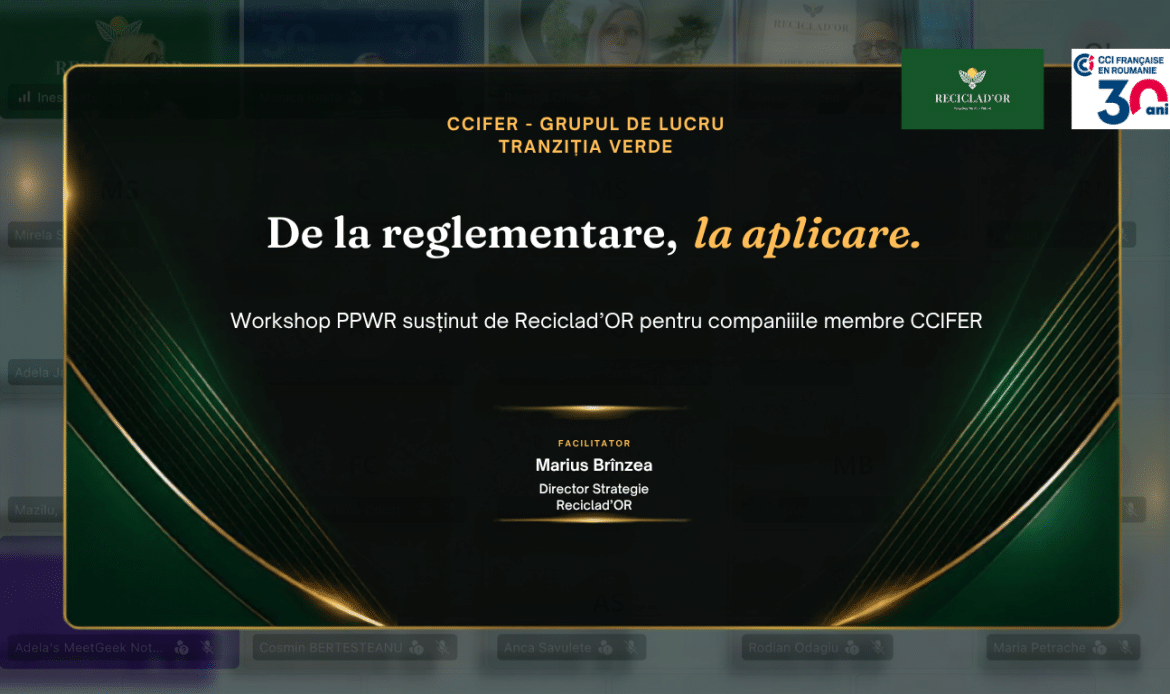Click status icon next to Adela's MeetGeek Not...
The image size is (1170, 694).
pos(181,648)
